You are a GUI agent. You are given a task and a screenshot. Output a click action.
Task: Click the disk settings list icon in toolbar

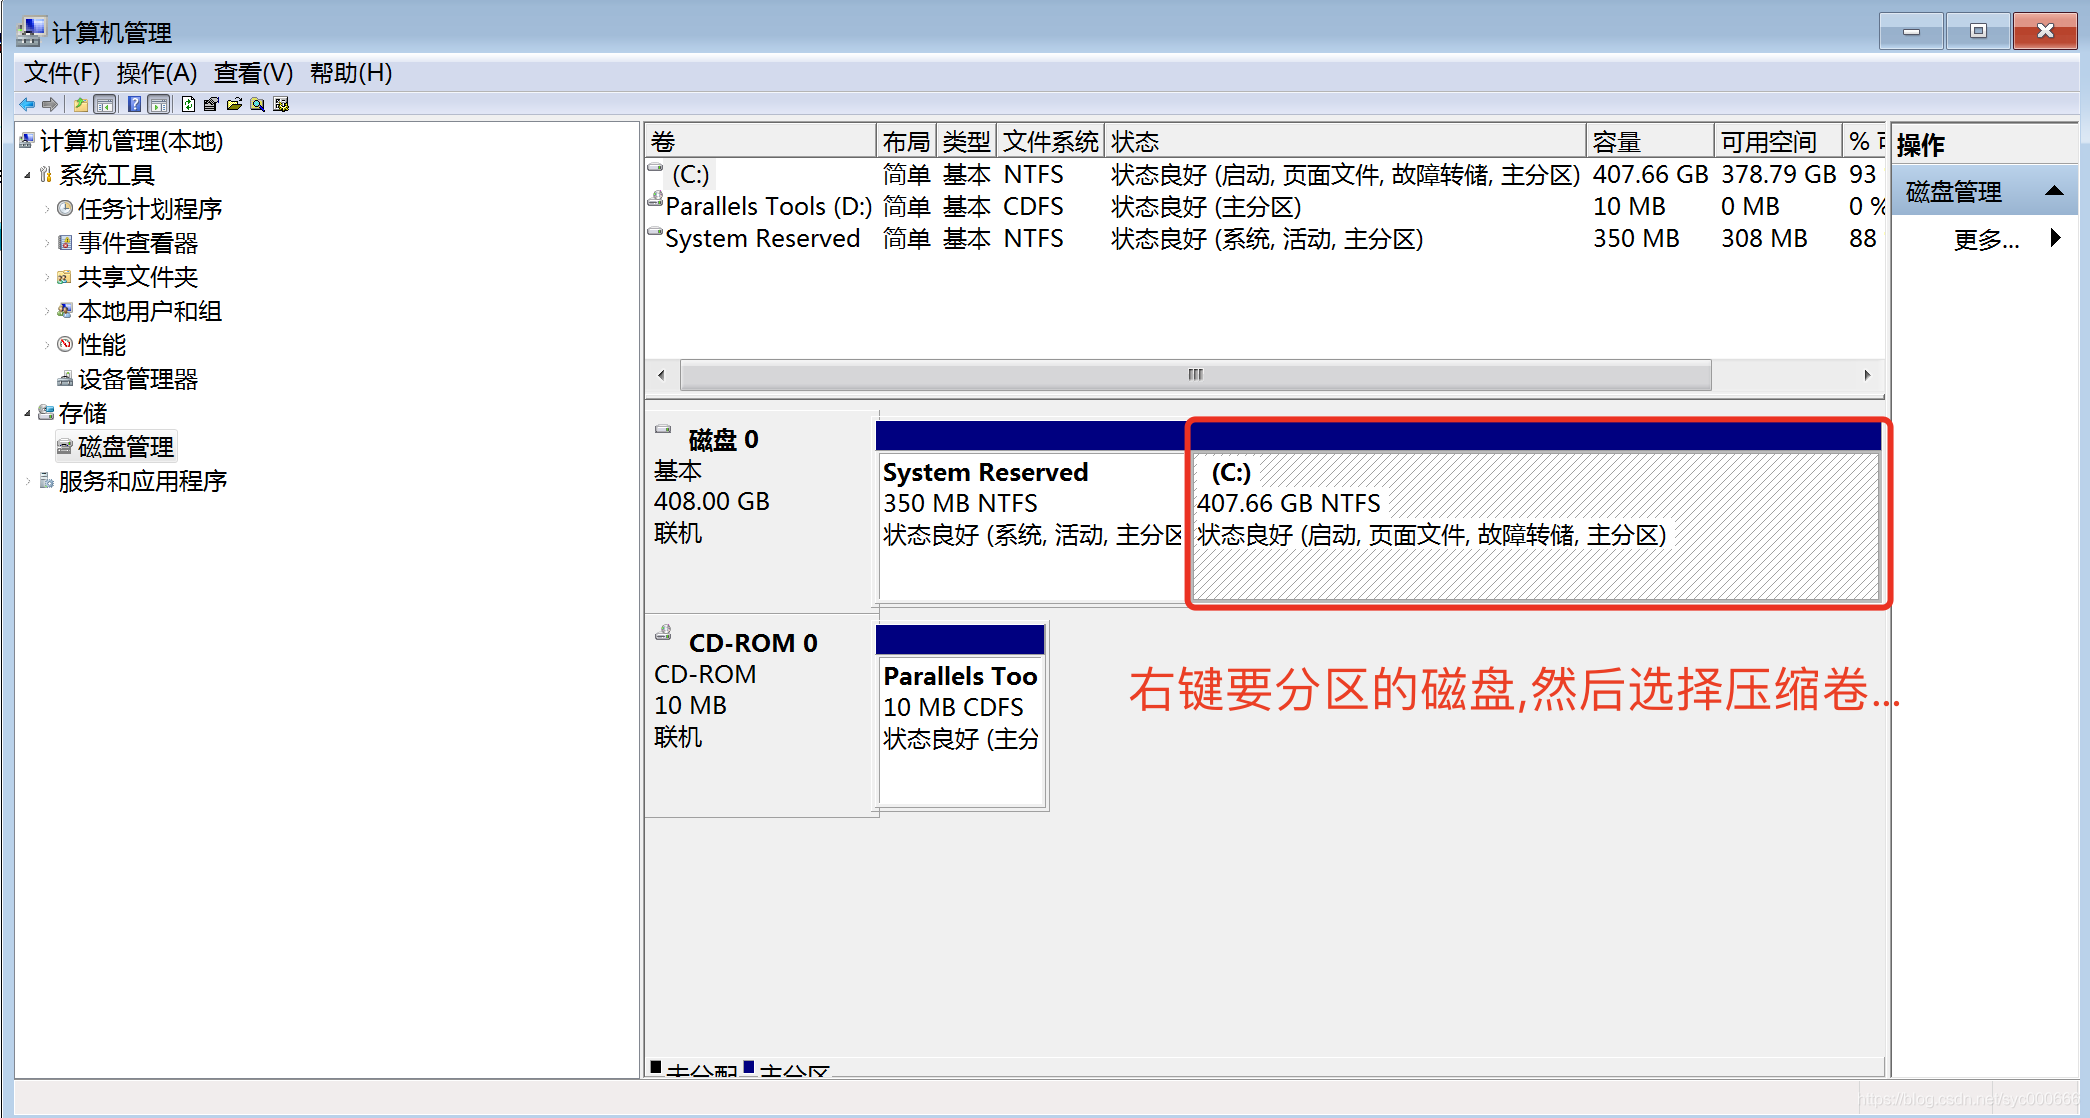[x=281, y=104]
